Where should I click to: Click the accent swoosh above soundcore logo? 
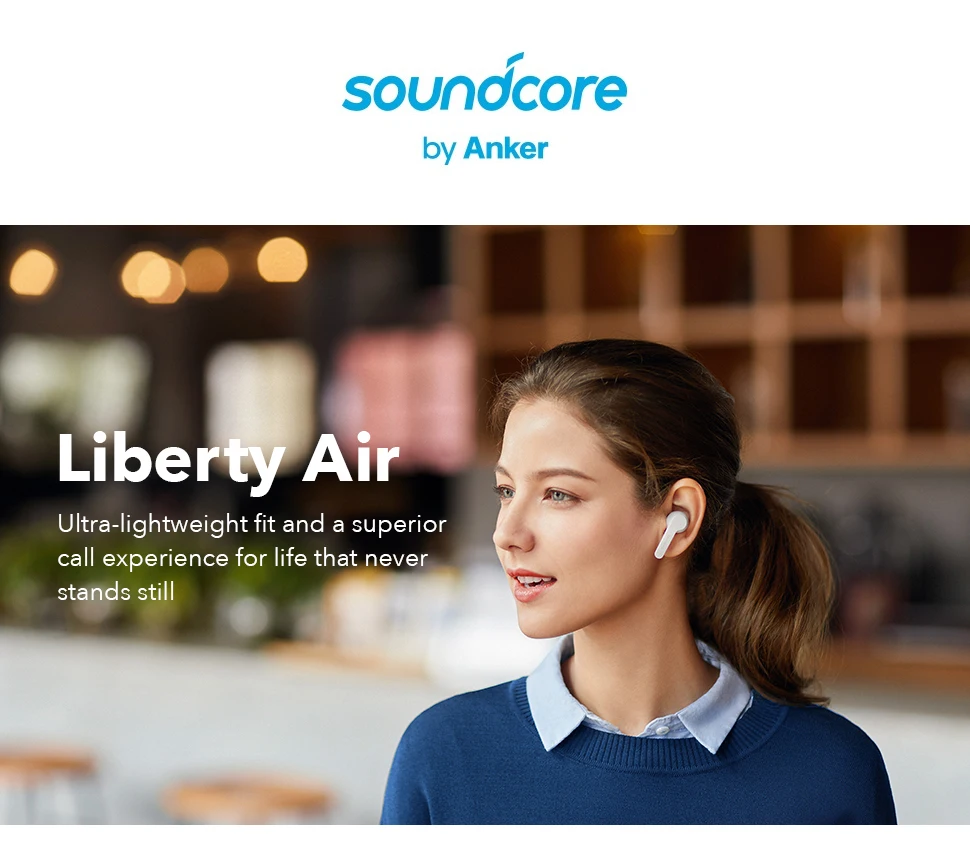click(512, 61)
